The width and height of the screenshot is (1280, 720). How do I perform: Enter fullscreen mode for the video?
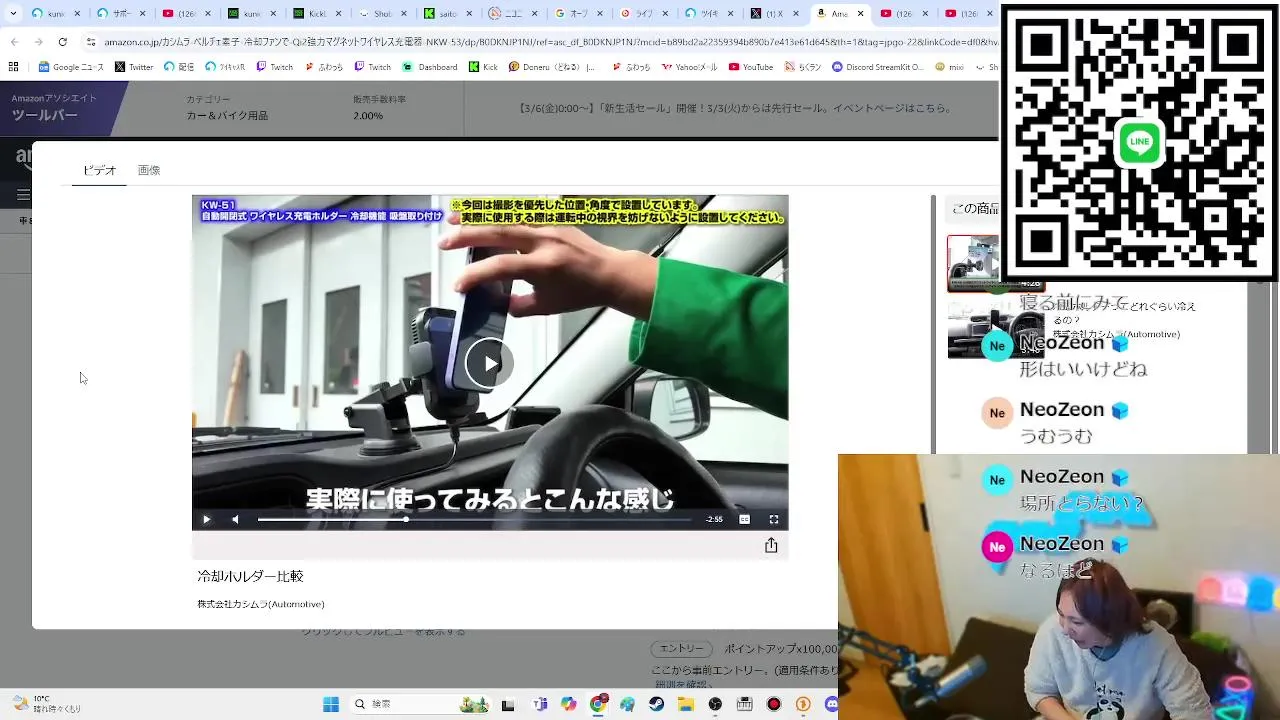(773, 519)
